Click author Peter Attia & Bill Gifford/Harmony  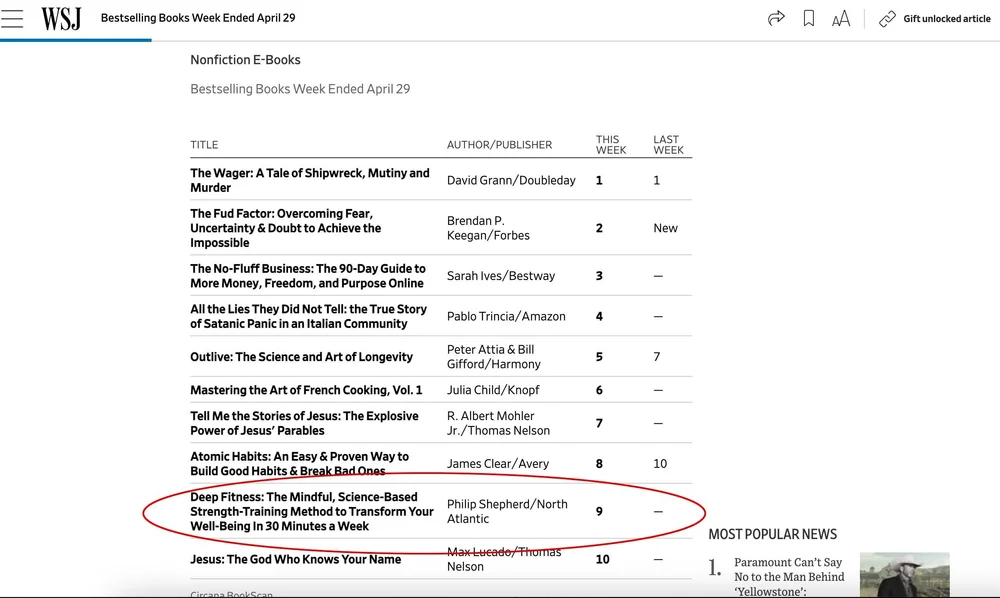[494, 357]
